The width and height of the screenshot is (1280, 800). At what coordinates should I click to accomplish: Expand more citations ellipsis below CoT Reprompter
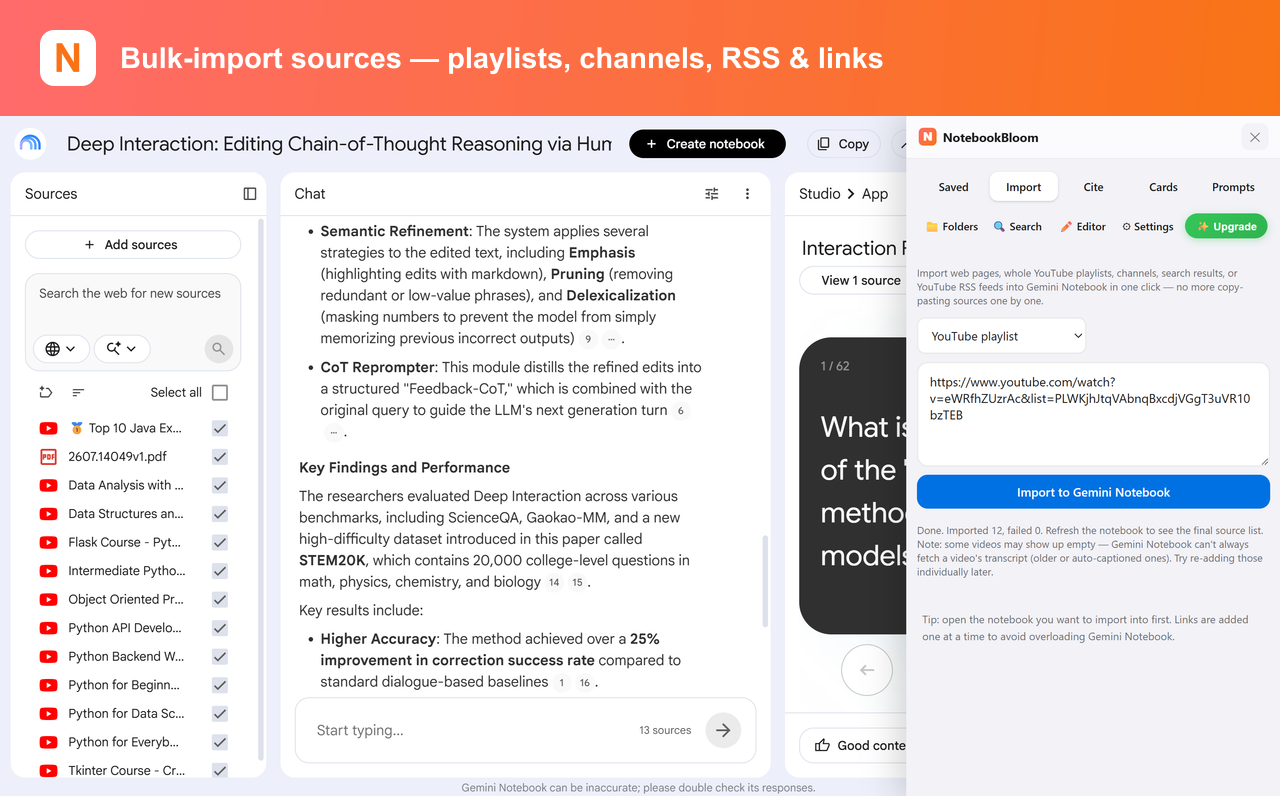pos(333,432)
